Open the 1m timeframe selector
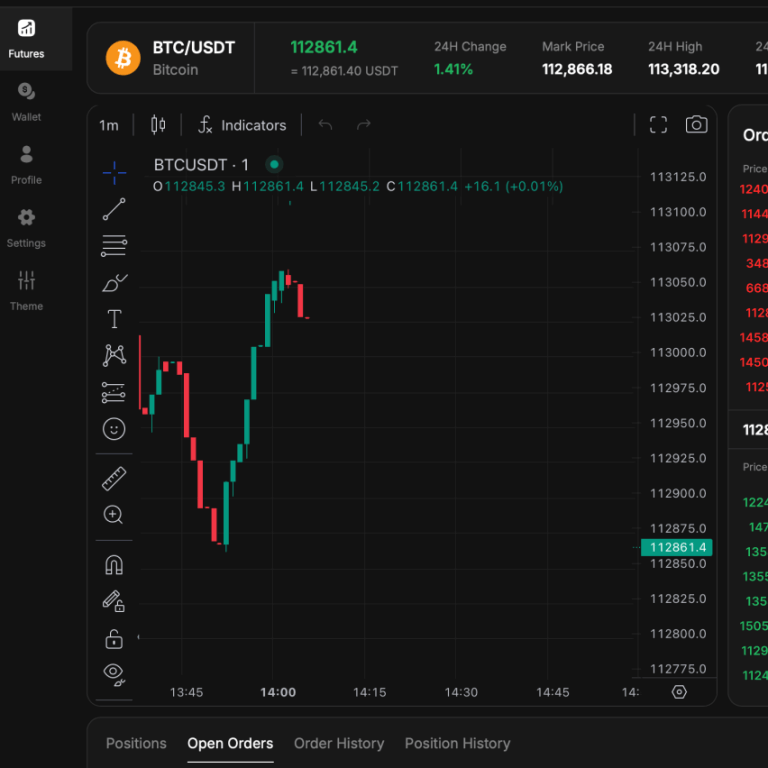768x768 pixels. 109,125
